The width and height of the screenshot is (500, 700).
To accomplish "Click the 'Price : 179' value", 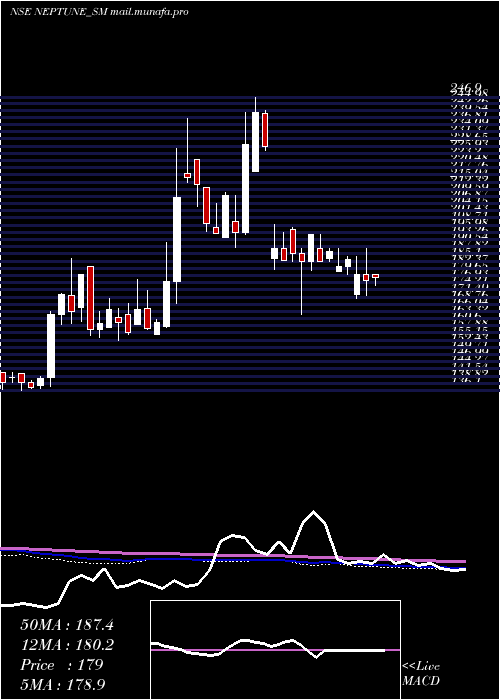I will coord(62,665).
